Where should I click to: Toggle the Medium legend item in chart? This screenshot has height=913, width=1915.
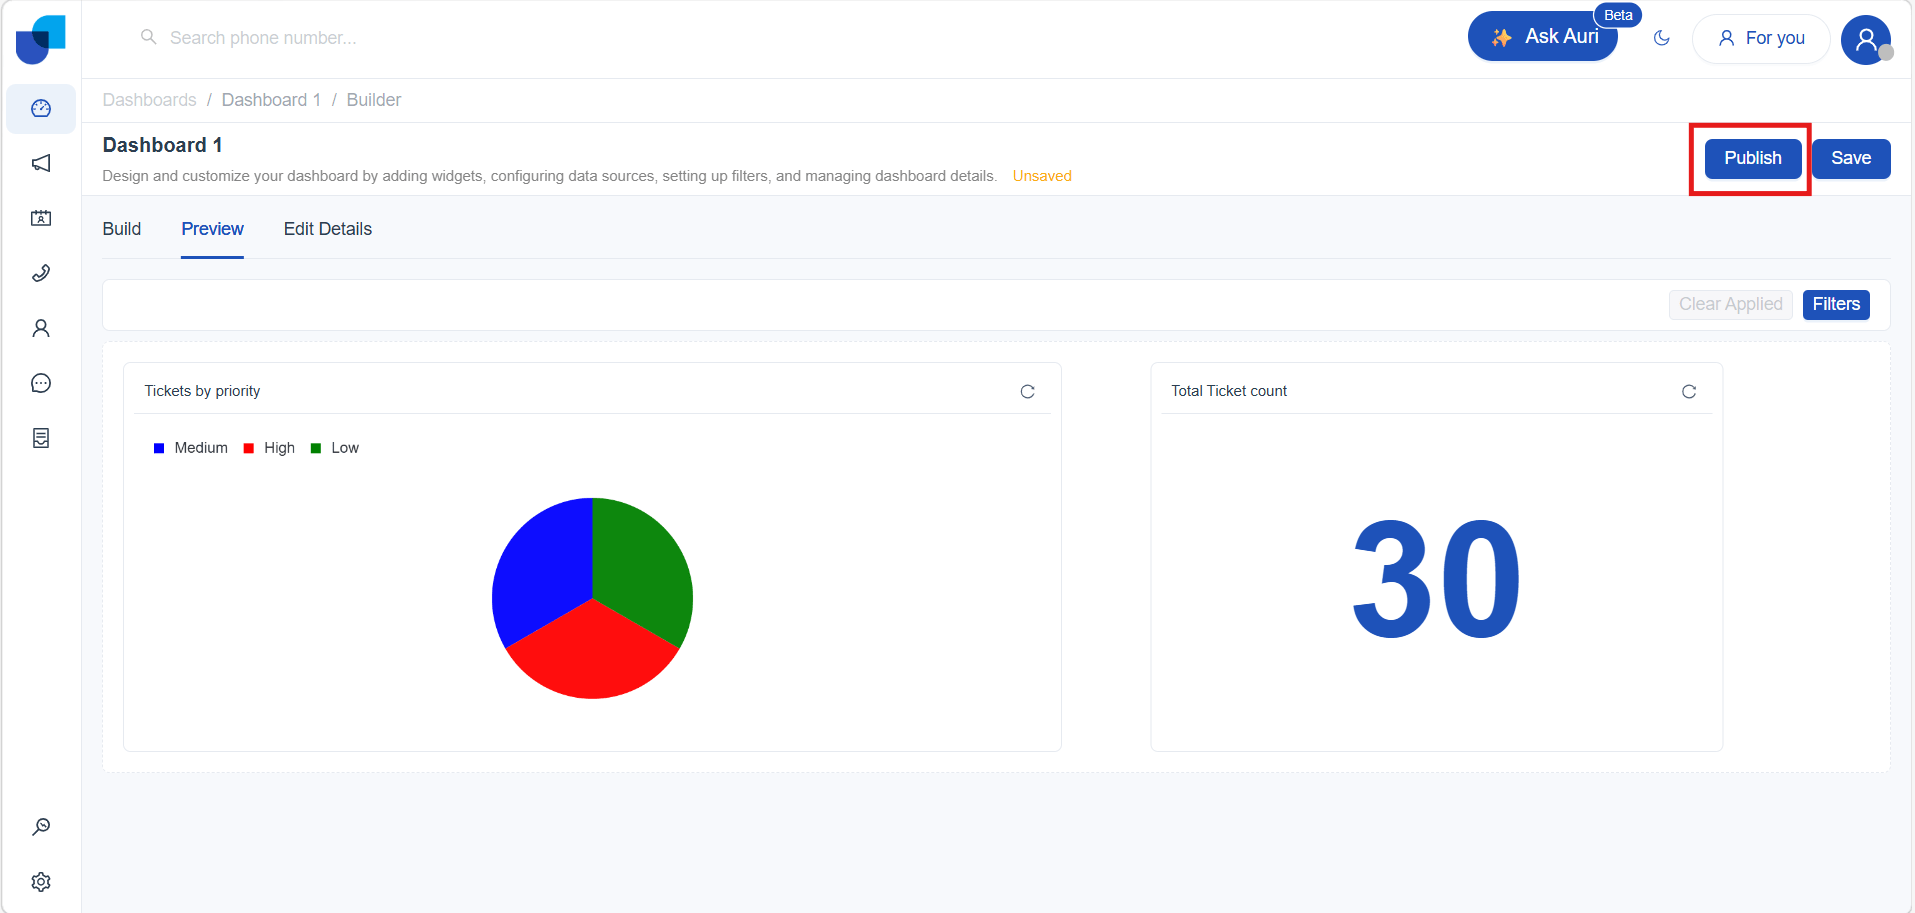click(x=191, y=448)
